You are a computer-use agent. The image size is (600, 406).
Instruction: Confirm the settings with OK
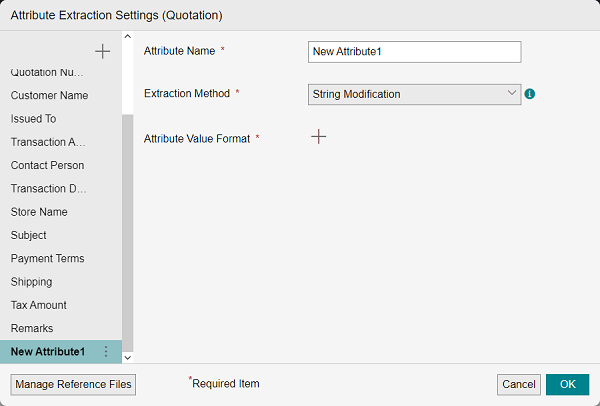point(567,384)
